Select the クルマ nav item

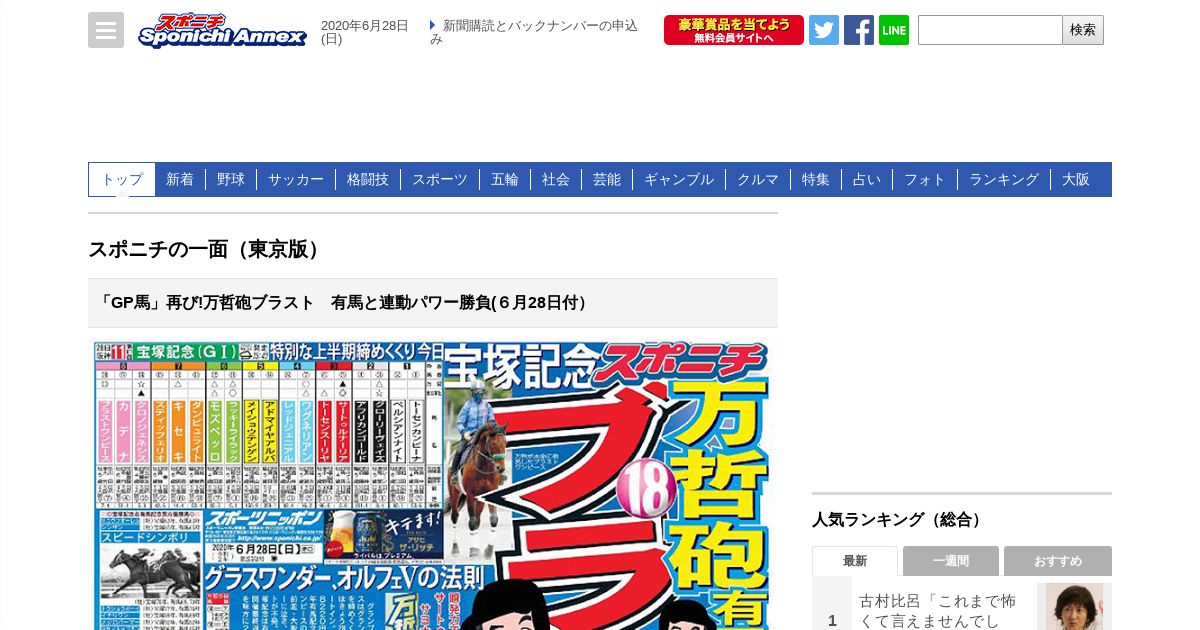758,180
